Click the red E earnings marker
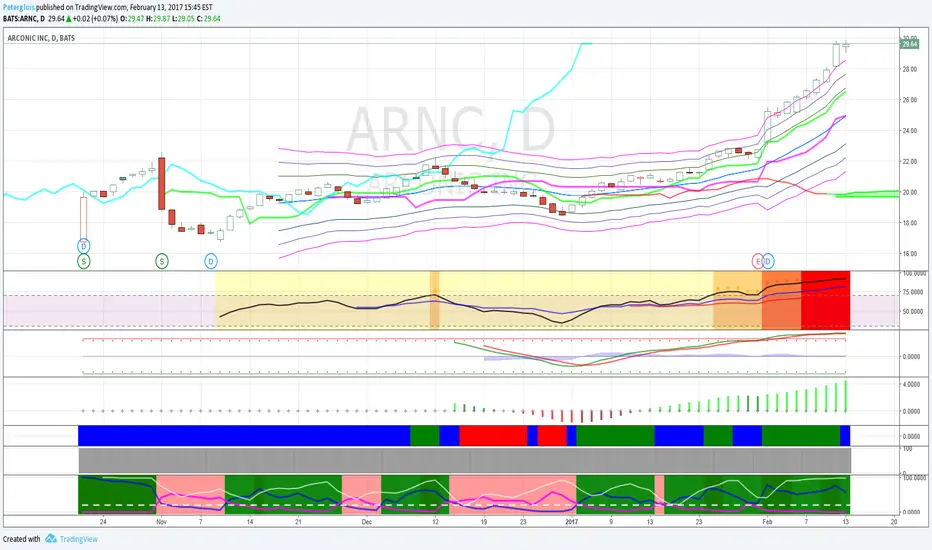Image resolution: width=932 pixels, height=550 pixels. coord(757,260)
